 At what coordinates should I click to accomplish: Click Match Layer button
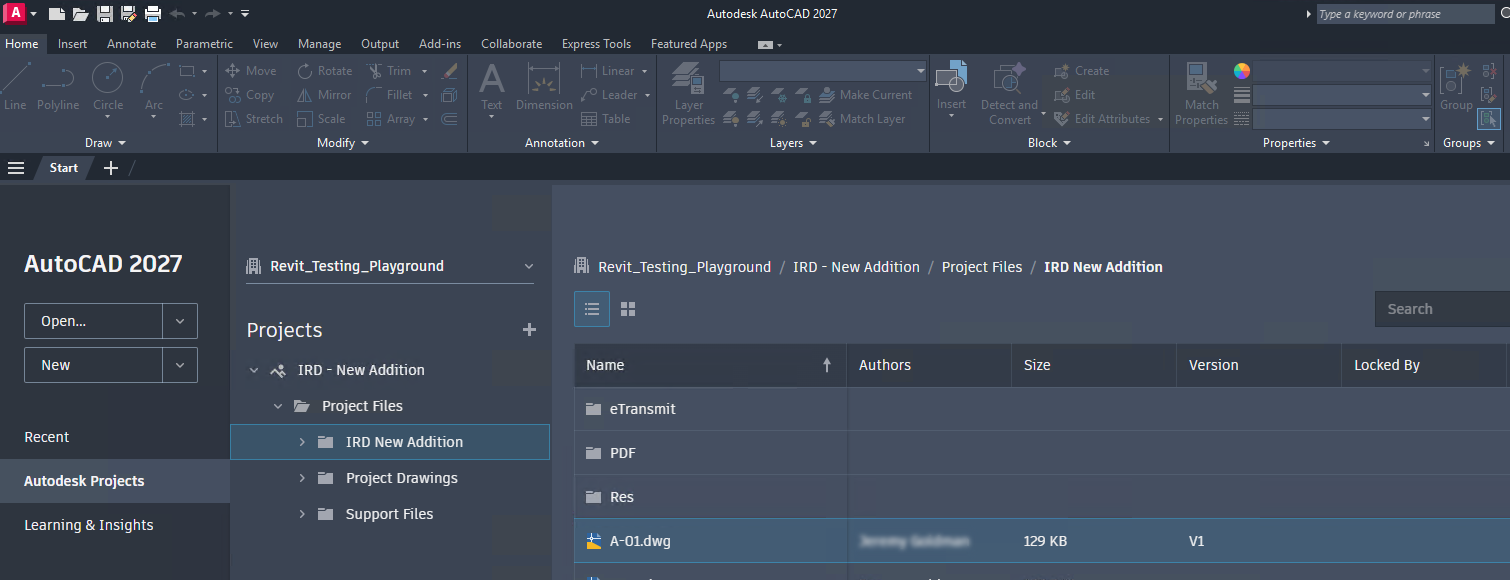point(863,119)
